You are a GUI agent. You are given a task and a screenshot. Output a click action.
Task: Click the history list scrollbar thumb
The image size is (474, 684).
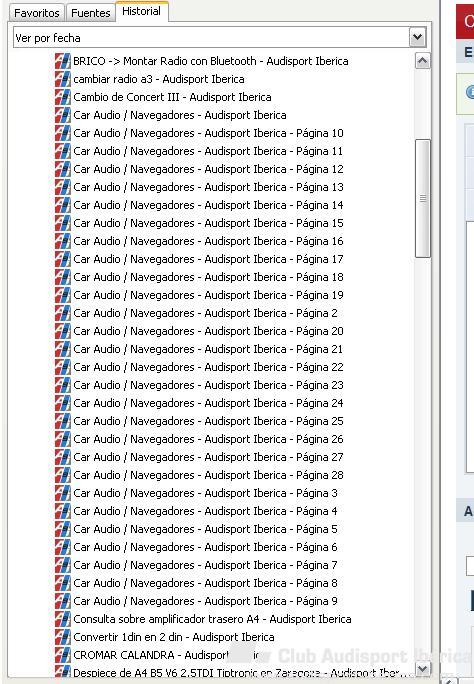coord(422,199)
